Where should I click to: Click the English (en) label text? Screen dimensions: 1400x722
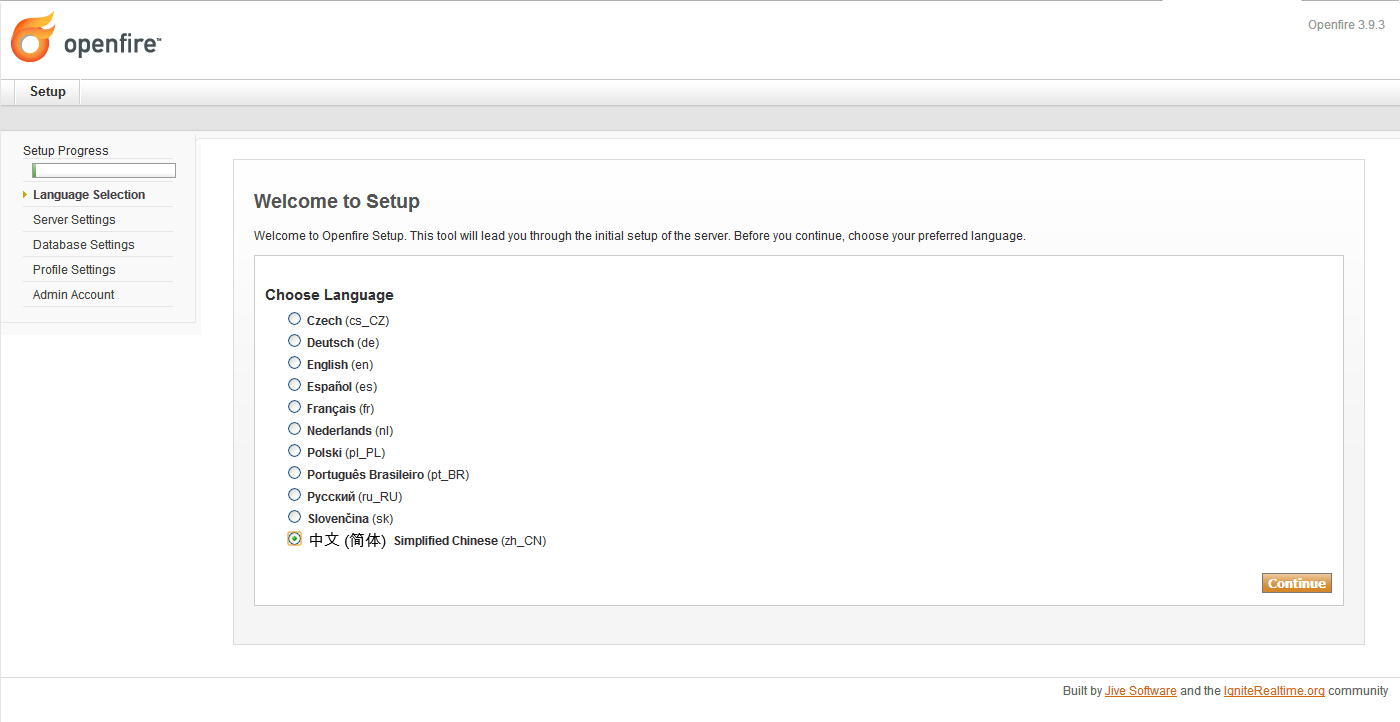(340, 365)
